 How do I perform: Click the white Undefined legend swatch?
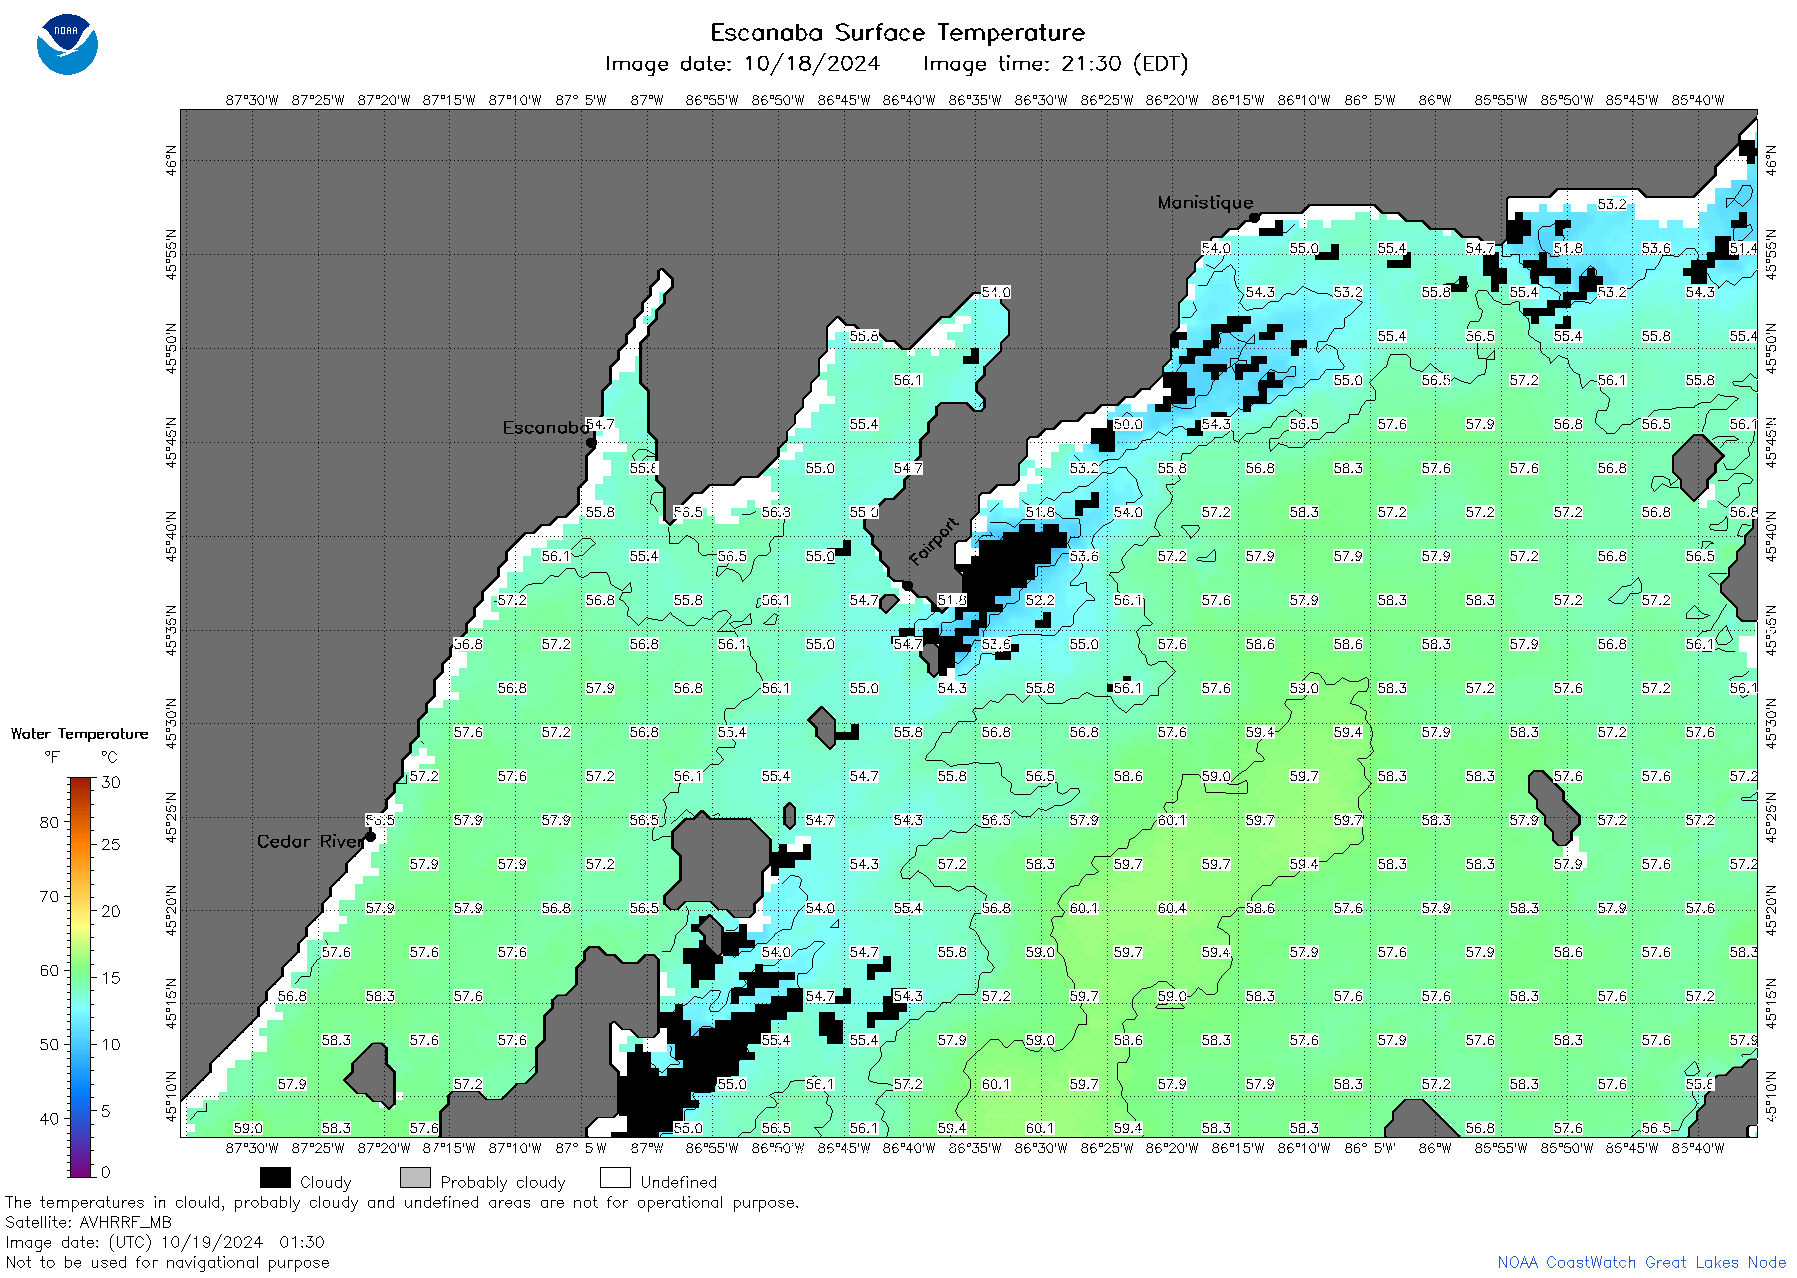tap(615, 1178)
